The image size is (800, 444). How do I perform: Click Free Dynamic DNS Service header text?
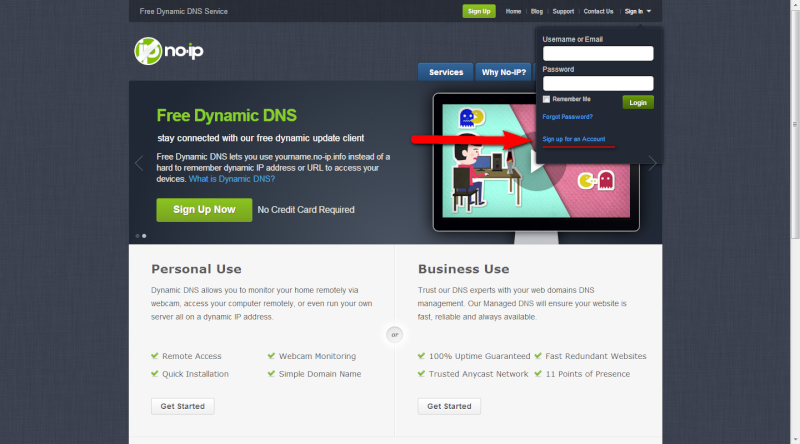184,11
